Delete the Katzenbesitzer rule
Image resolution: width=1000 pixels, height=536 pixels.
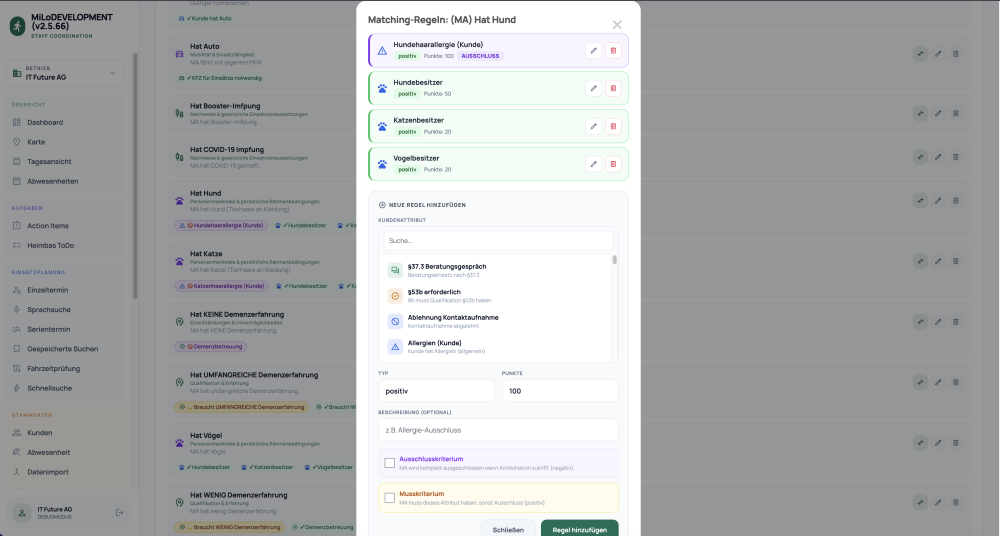click(613, 126)
